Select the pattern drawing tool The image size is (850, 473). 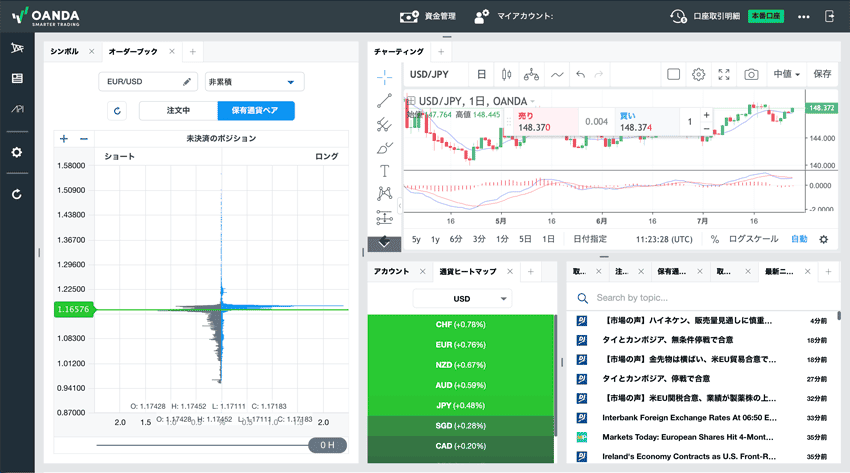click(384, 193)
